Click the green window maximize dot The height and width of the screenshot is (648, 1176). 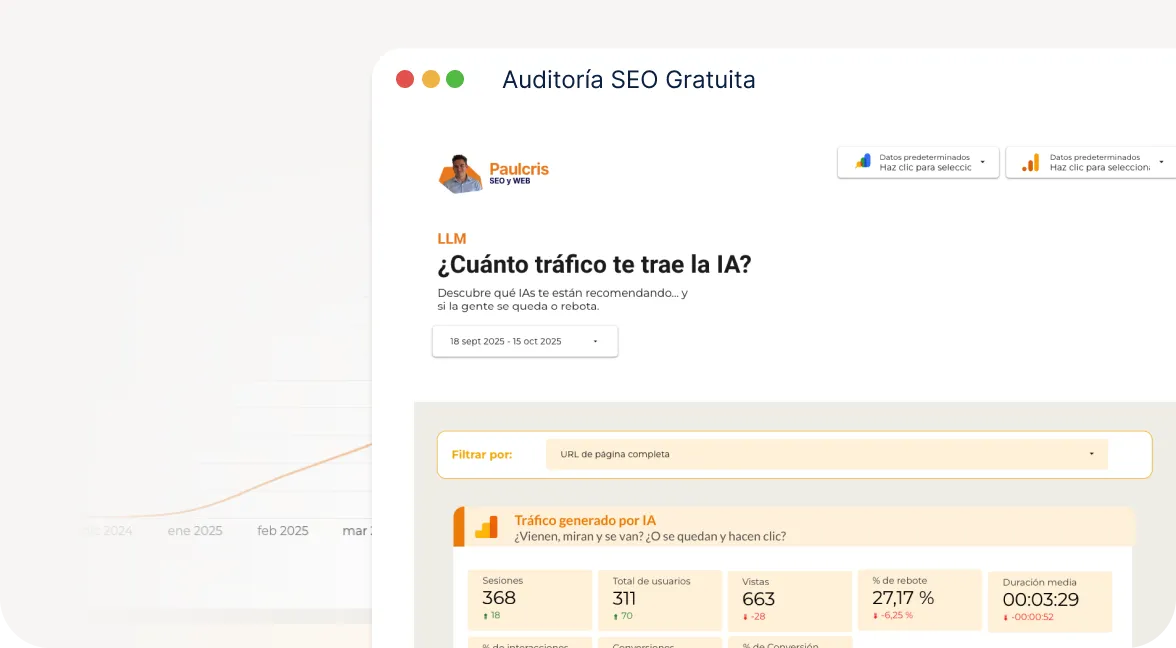pyautogui.click(x=455, y=79)
